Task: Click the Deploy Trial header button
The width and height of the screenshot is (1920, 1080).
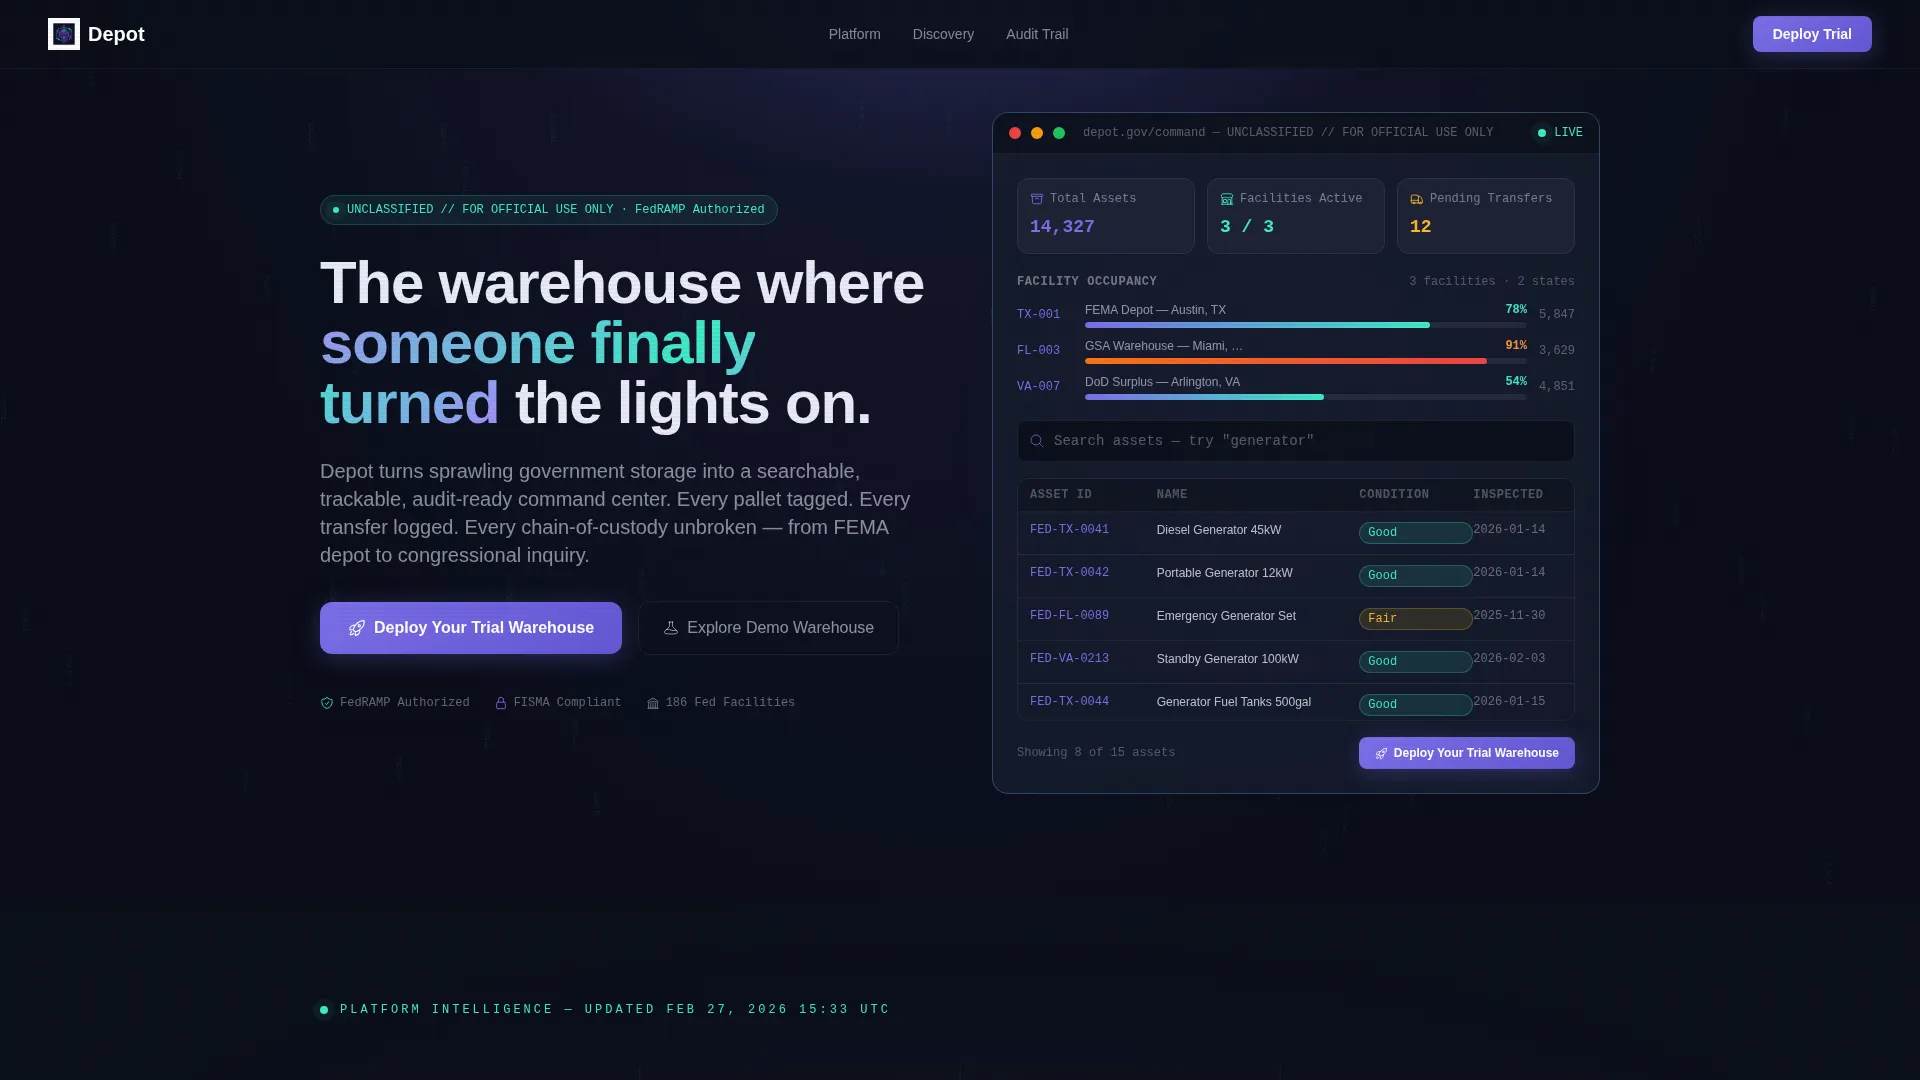Action: (1812, 34)
